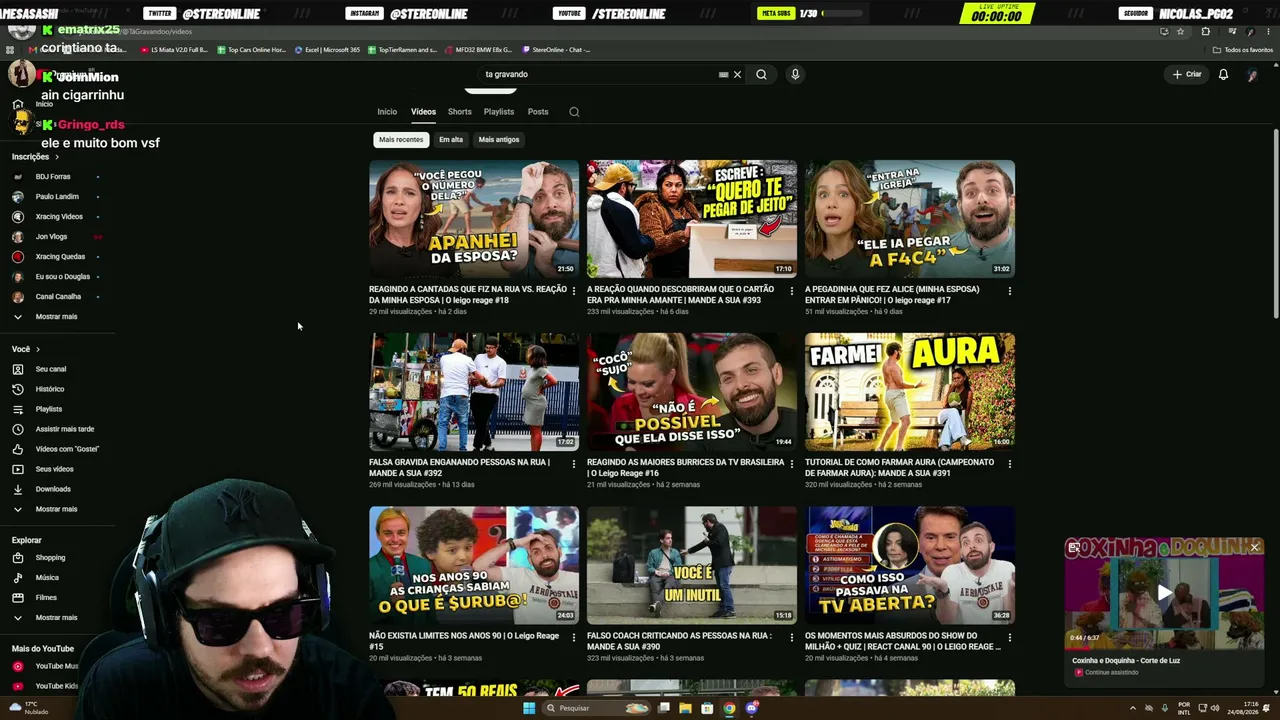Viewport: 1280px width, 720px height.
Task: Open Seu canal icon in sidebar
Action: tap(17, 369)
